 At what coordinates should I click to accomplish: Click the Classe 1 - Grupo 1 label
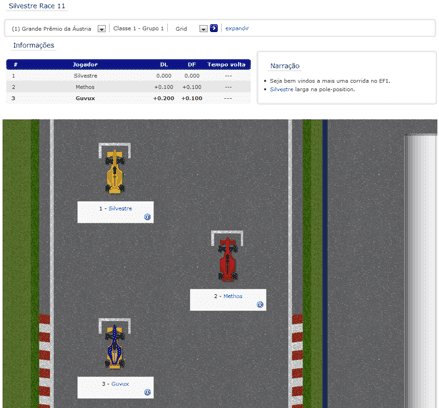(138, 28)
